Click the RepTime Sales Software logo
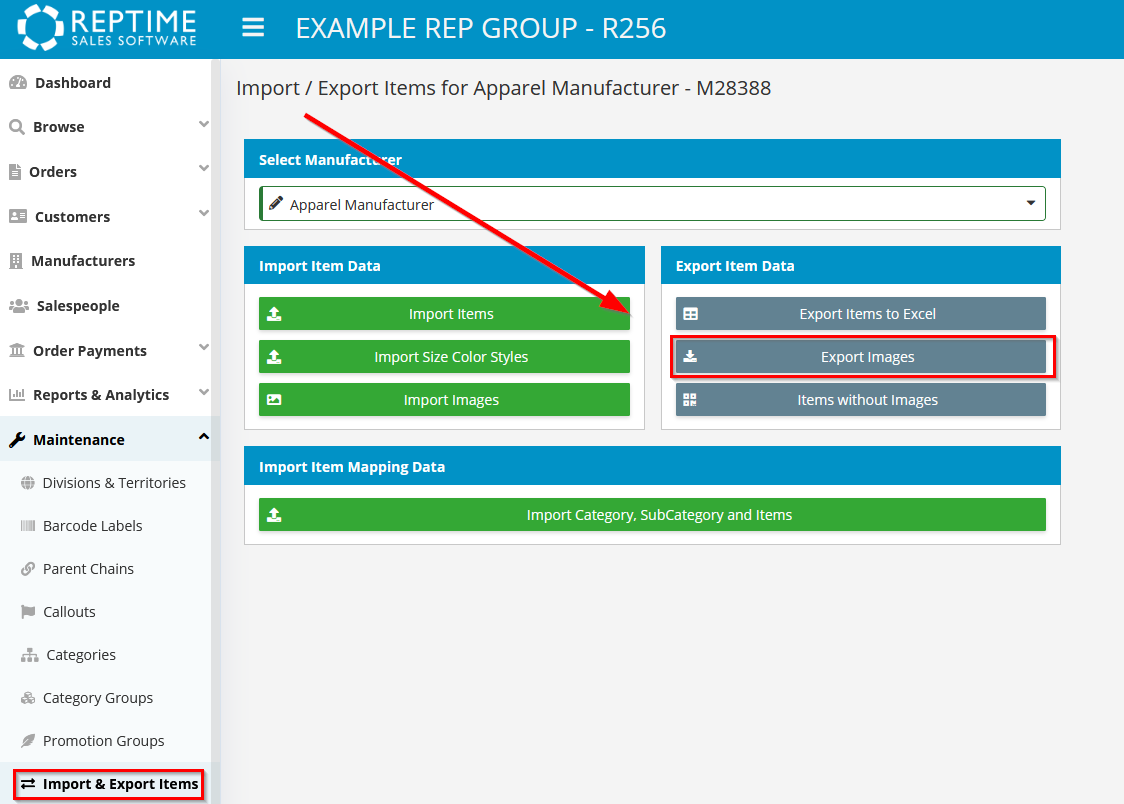The image size is (1124, 804). 107,28
